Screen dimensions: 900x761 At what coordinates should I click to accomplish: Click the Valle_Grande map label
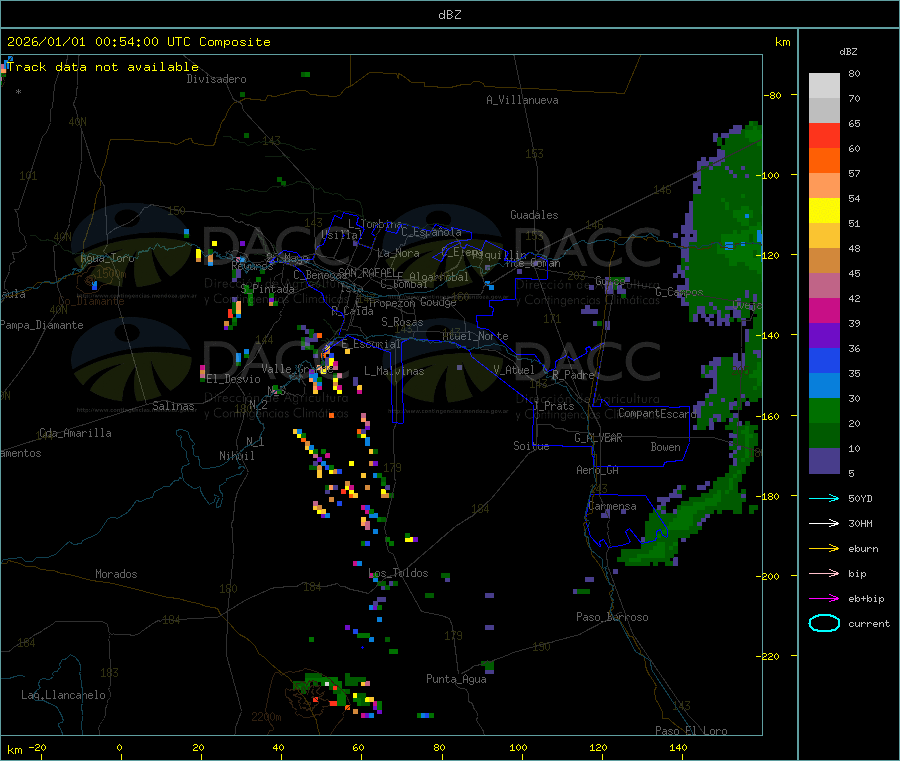297,369
